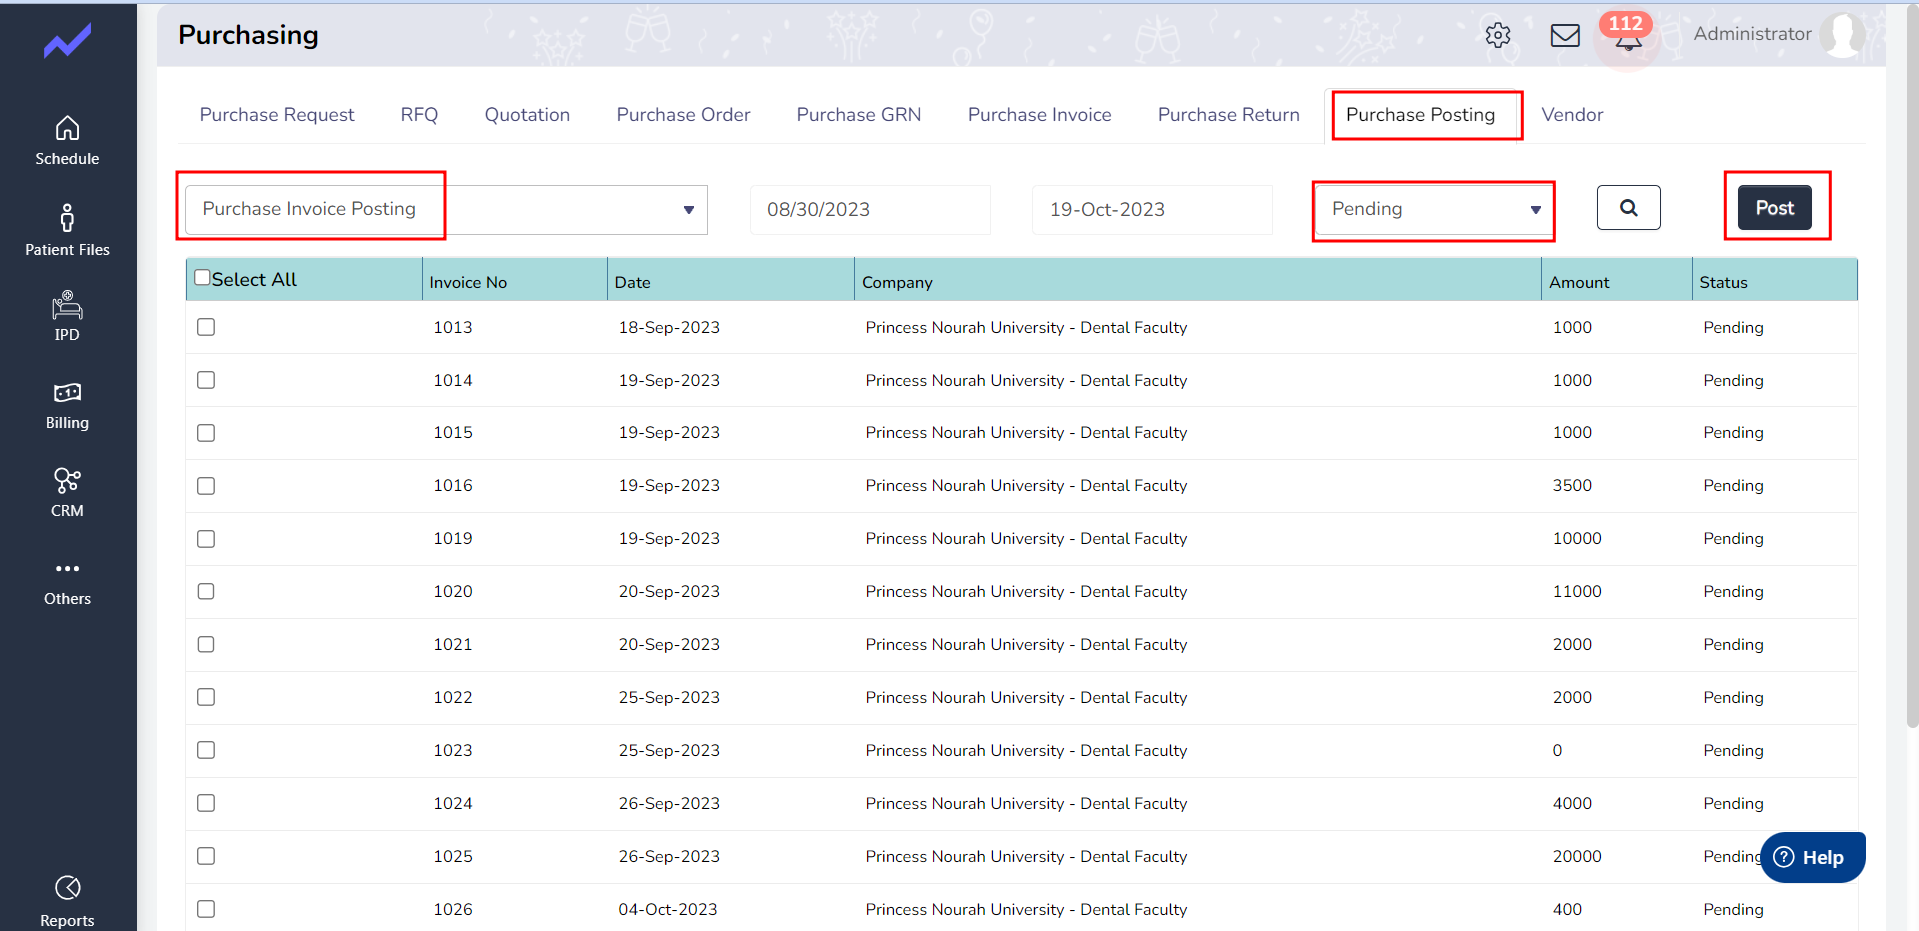Viewport: 1919px width, 931px height.
Task: Check the box for invoice 1020
Action: pyautogui.click(x=206, y=591)
